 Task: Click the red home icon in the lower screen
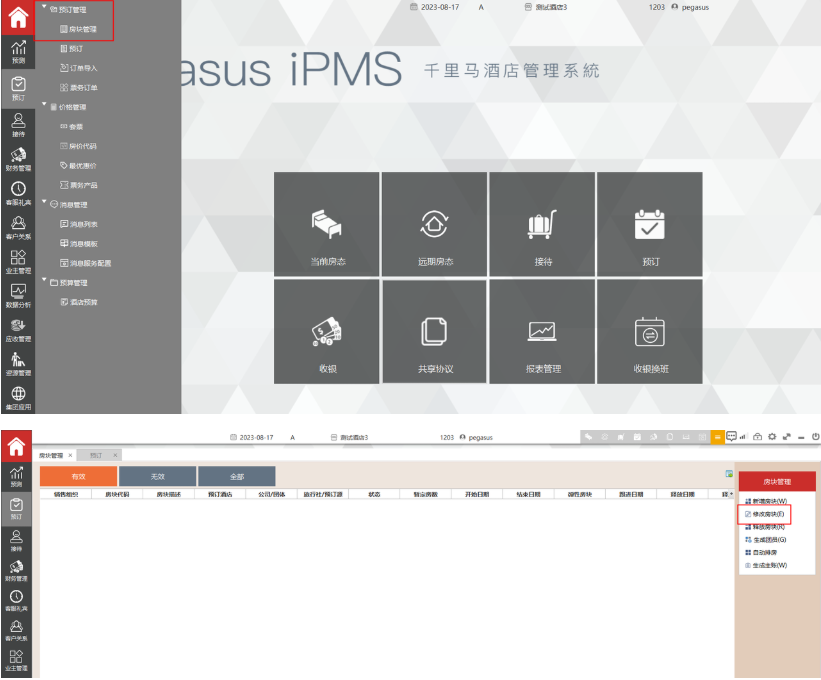coord(16,446)
